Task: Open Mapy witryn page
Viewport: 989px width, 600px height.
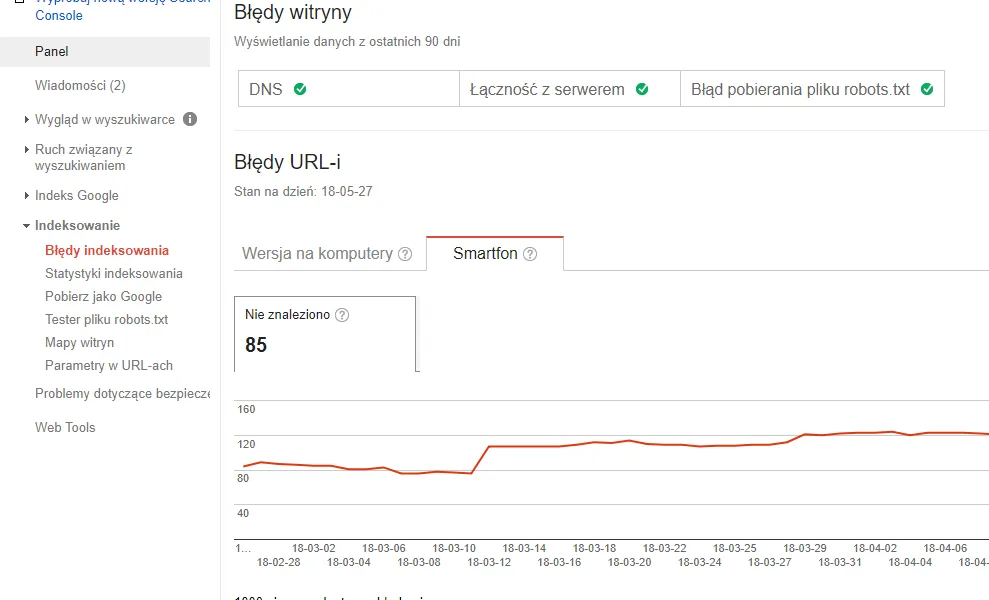Action: [79, 343]
